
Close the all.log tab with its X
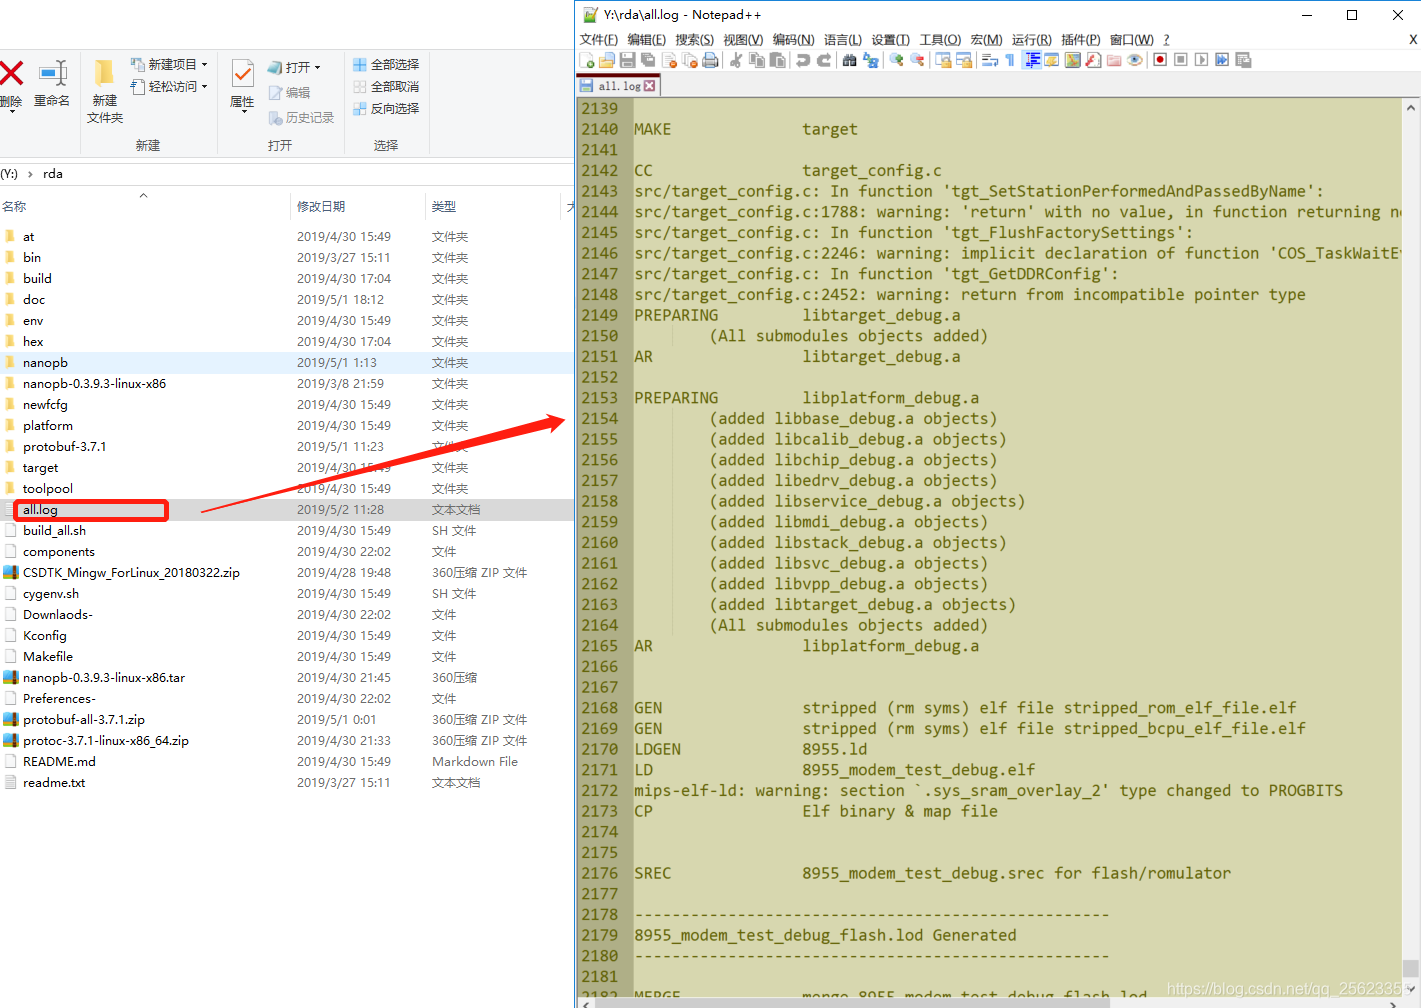(x=650, y=86)
